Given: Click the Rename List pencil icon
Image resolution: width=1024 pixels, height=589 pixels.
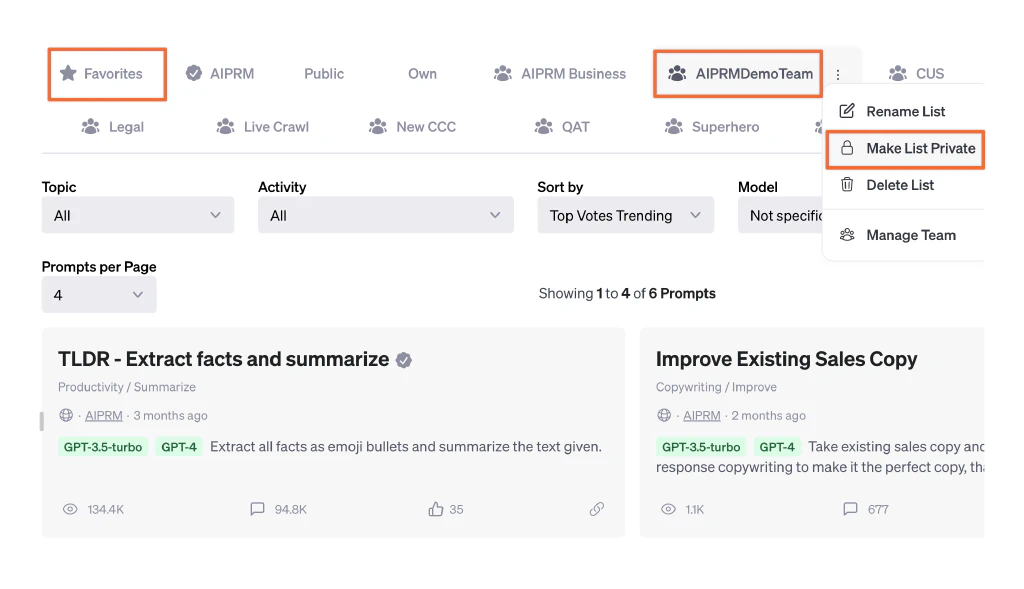Looking at the screenshot, I should point(847,111).
